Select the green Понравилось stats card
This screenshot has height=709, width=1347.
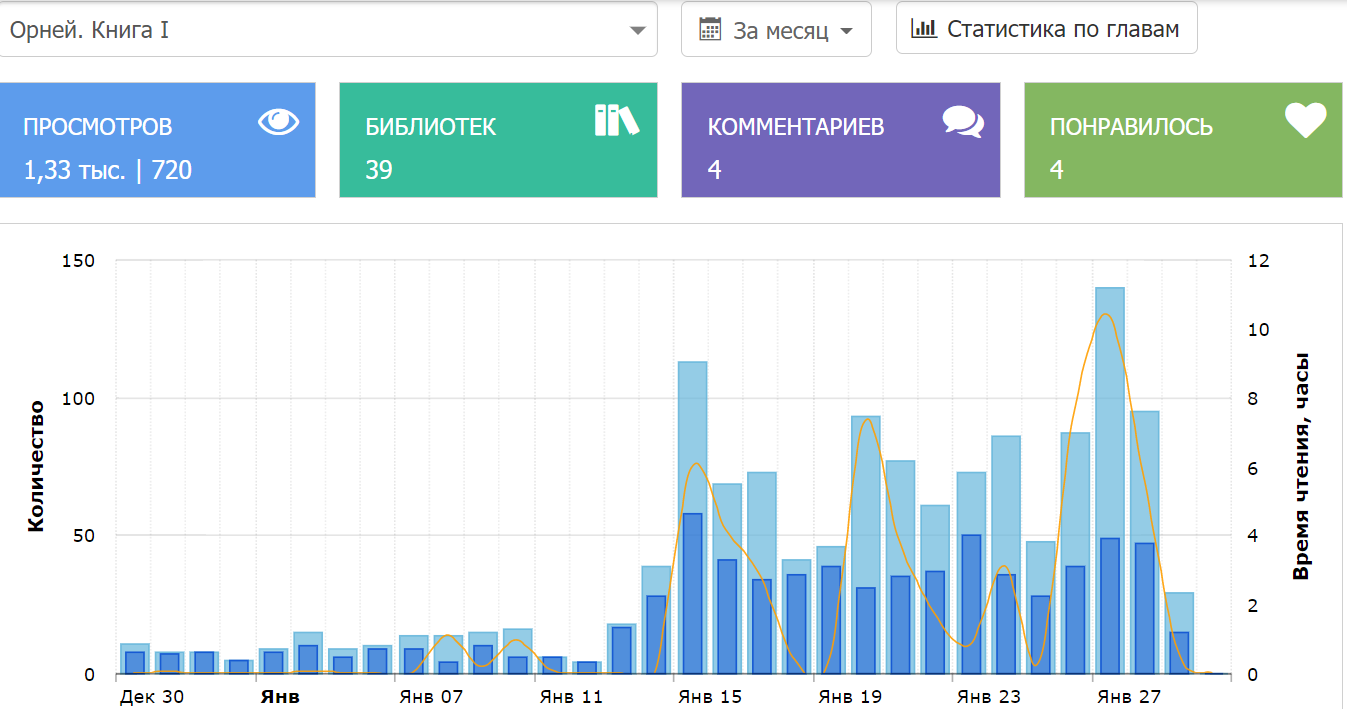tap(1182, 140)
